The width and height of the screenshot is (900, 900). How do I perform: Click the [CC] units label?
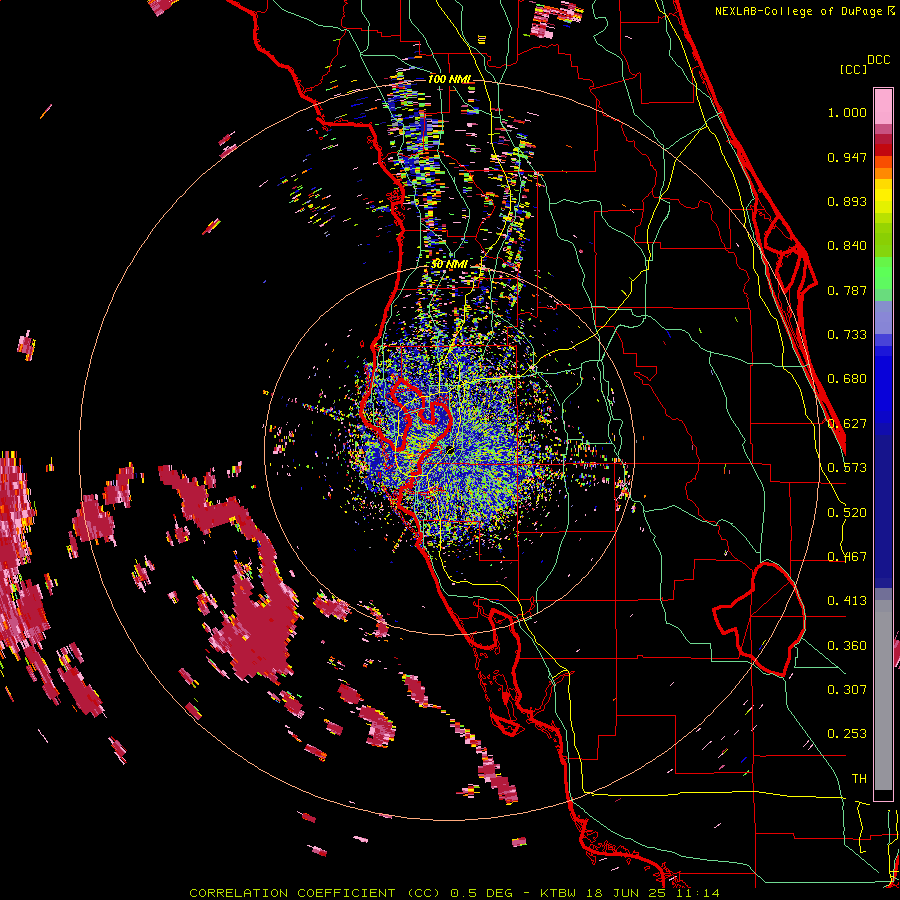[x=852, y=69]
